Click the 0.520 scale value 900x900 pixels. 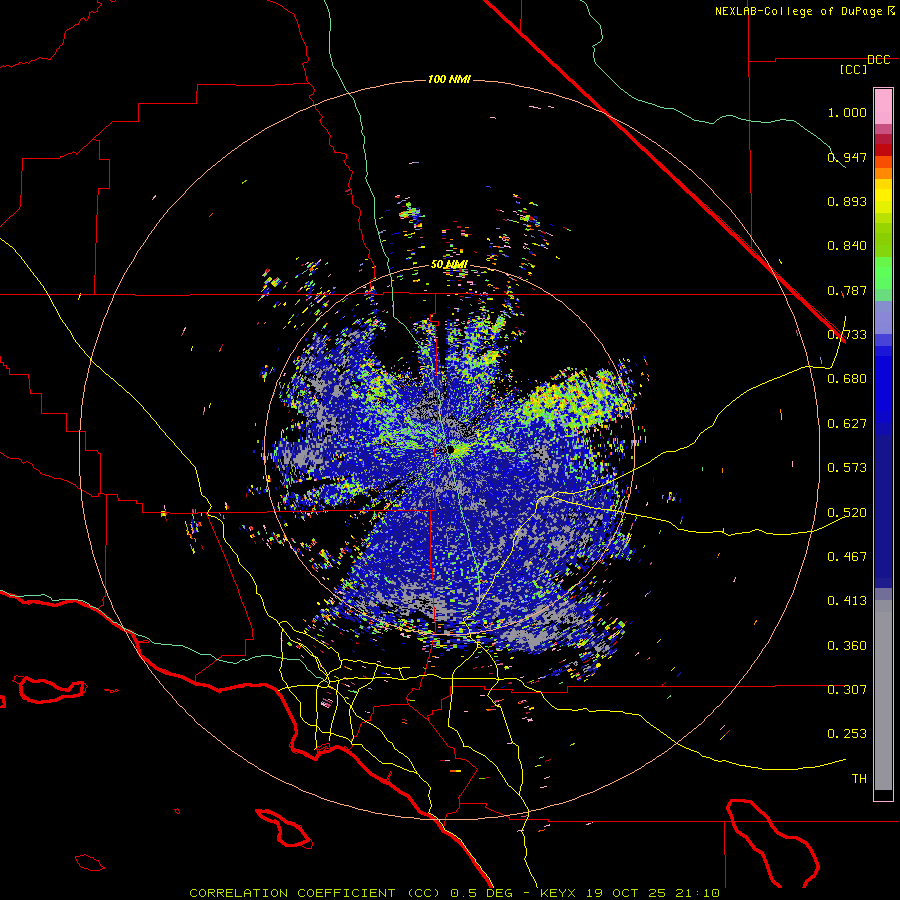click(x=847, y=513)
